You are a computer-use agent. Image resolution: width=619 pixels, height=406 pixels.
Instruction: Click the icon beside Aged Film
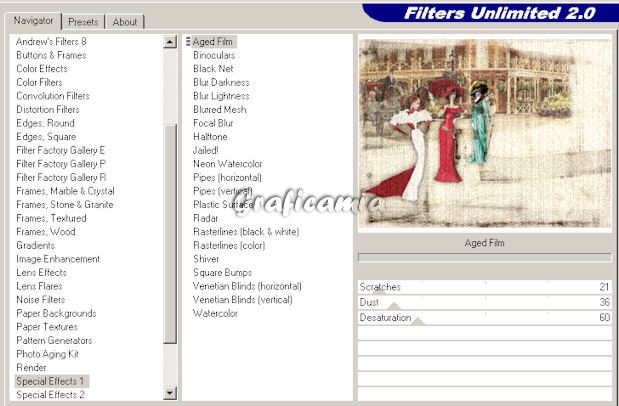pyautogui.click(x=188, y=41)
